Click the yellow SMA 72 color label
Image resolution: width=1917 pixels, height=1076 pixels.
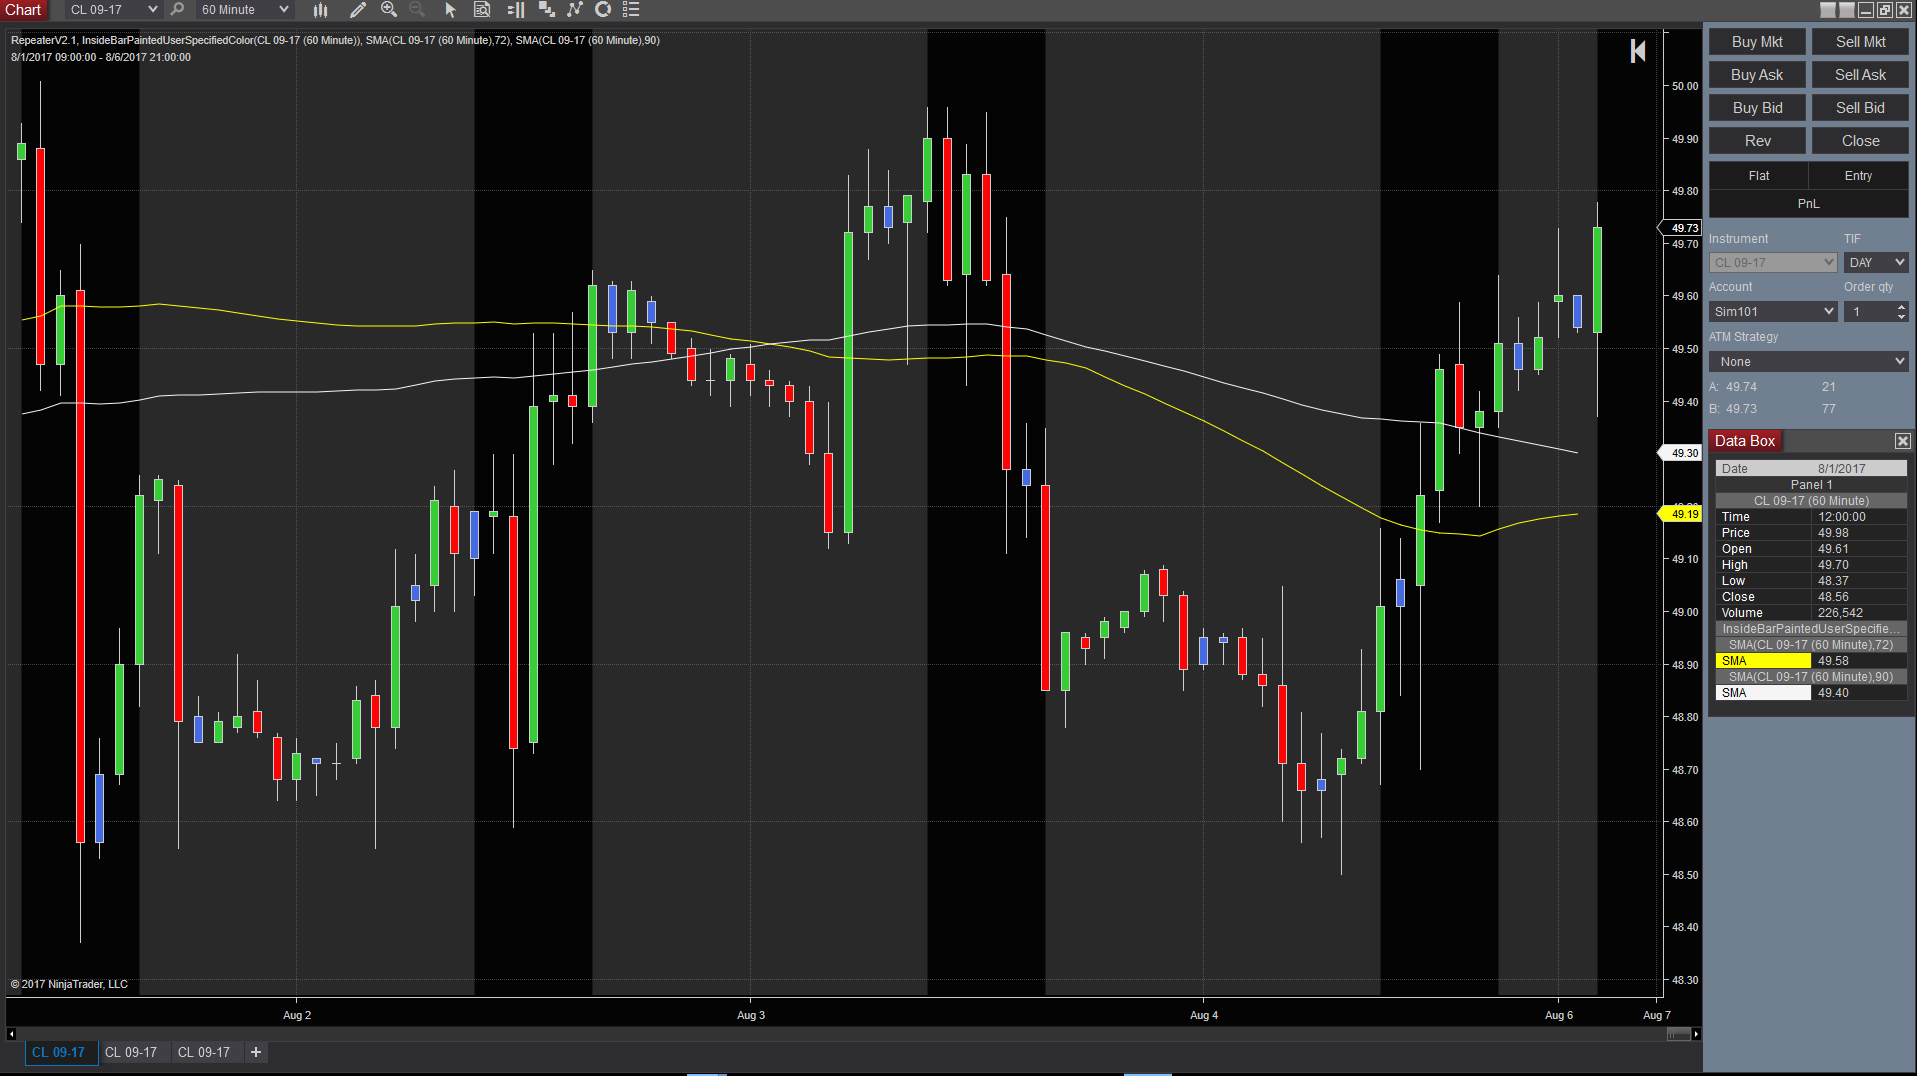point(1763,661)
